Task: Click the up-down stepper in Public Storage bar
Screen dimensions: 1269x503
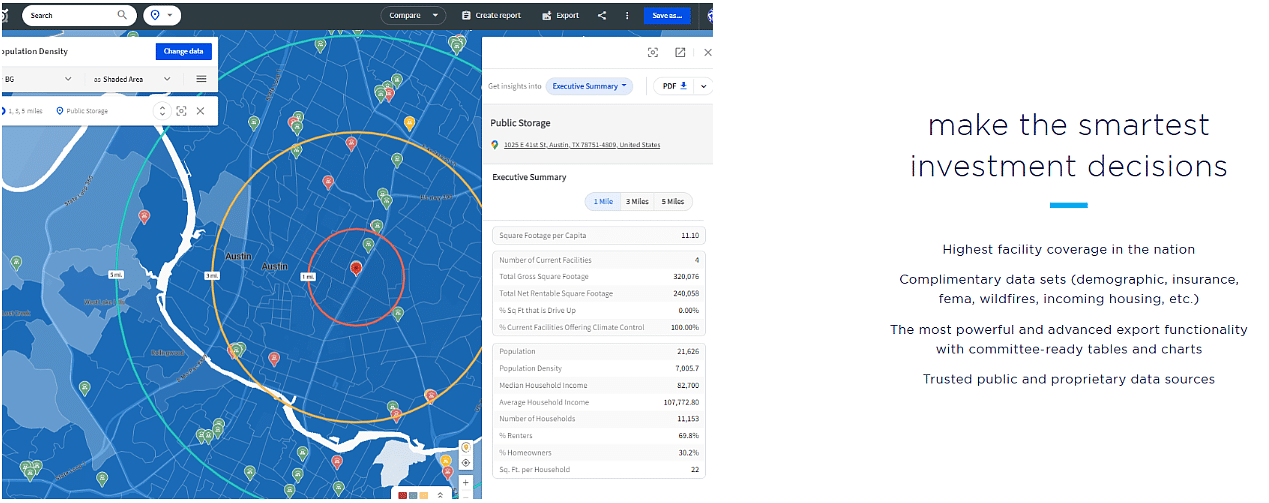Action: [162, 111]
